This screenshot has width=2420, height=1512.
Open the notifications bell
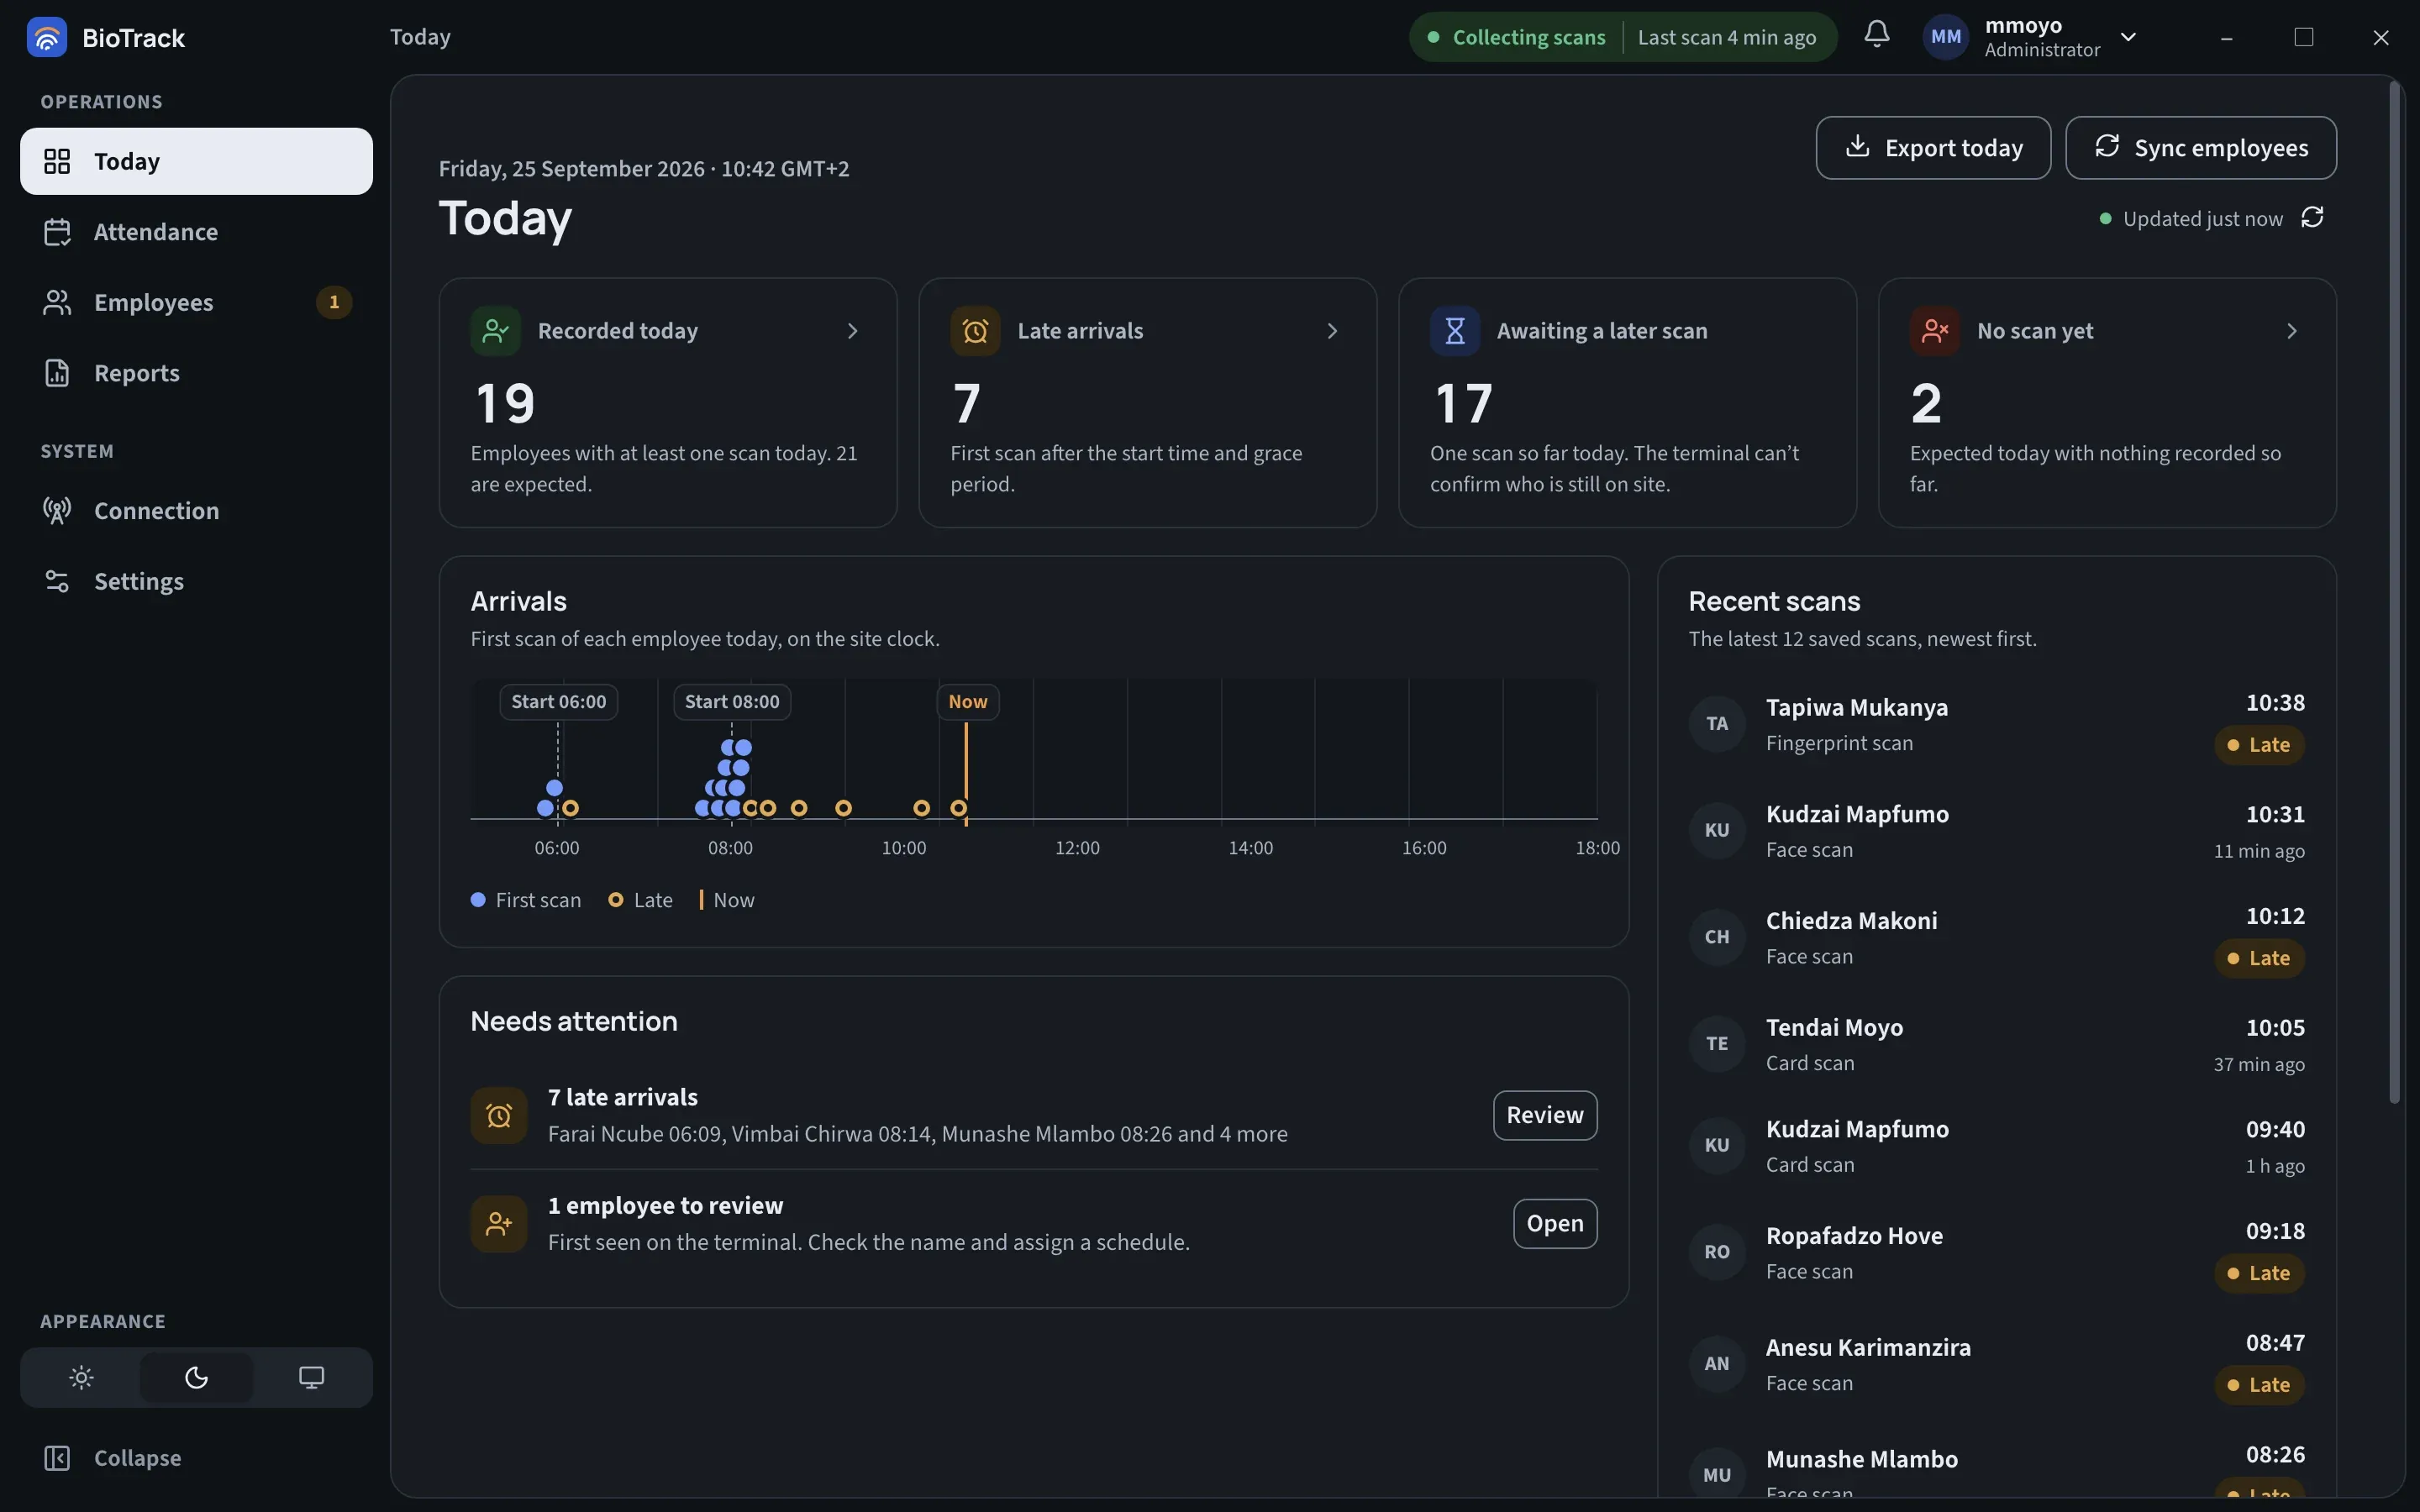click(1877, 34)
